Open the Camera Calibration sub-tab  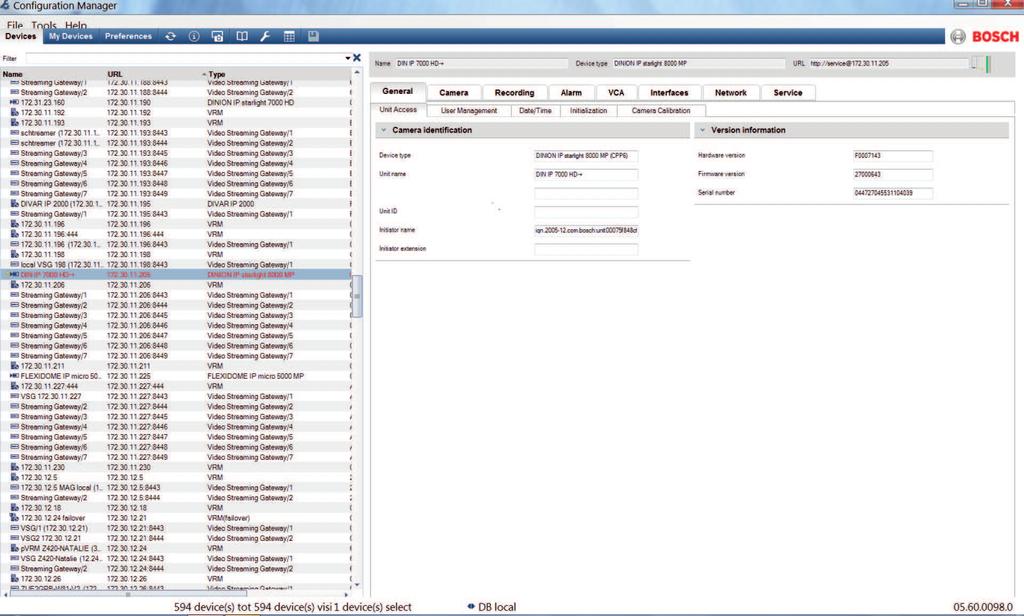point(660,111)
